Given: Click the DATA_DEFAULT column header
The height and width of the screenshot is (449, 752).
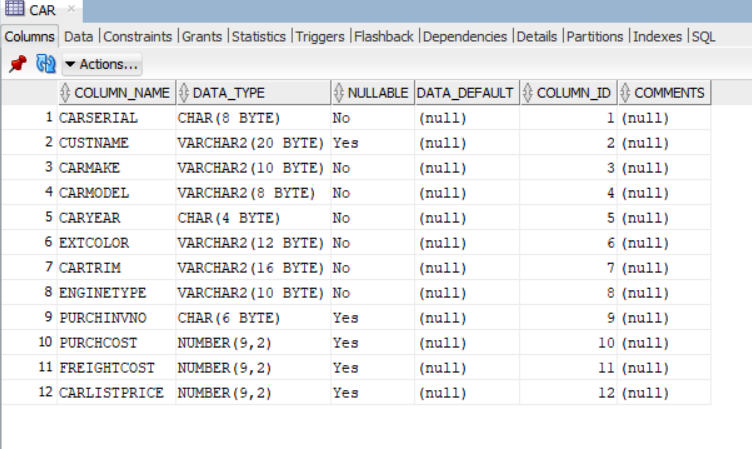Looking at the screenshot, I should coord(467,93).
